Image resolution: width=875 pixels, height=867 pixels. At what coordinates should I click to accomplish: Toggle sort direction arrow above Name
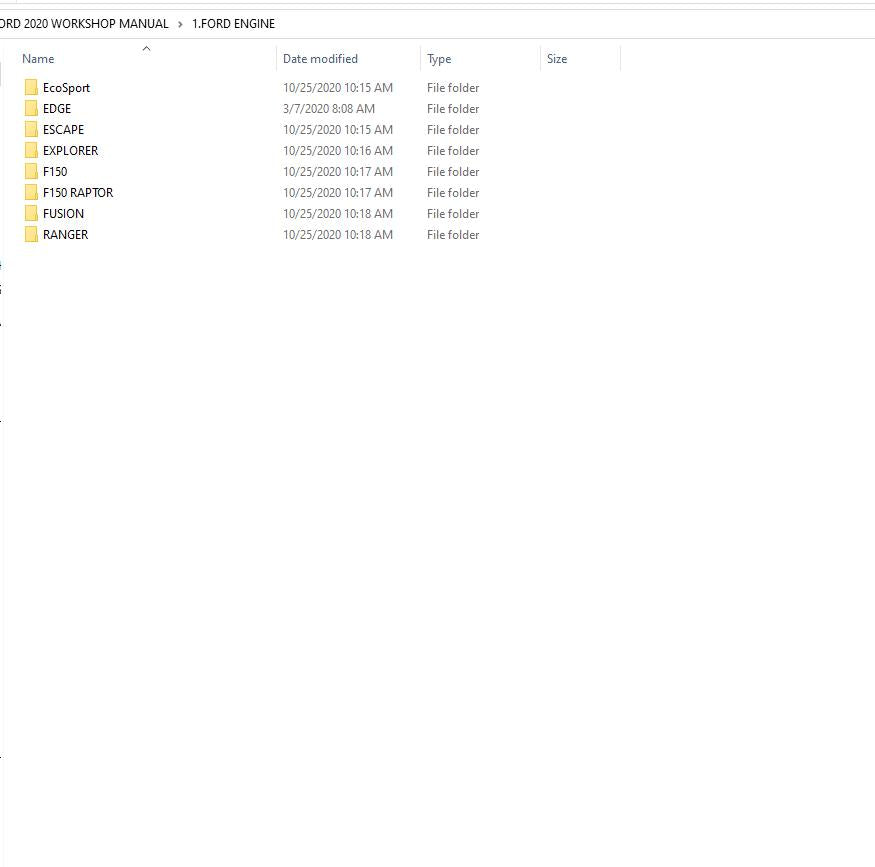pyautogui.click(x=146, y=48)
